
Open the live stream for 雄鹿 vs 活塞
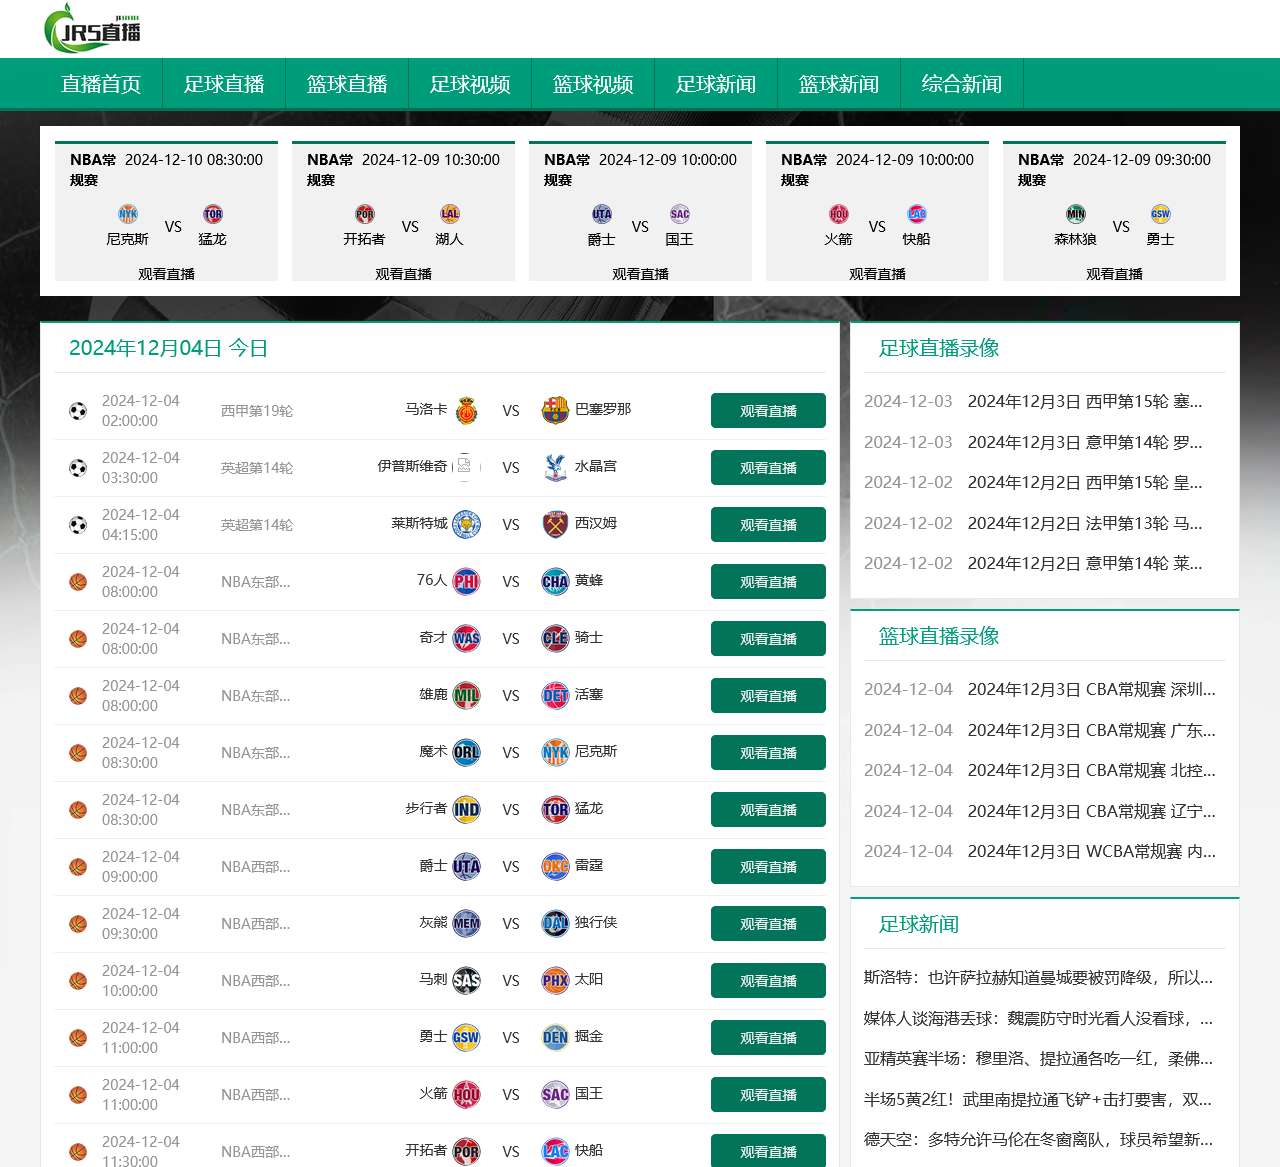point(768,696)
